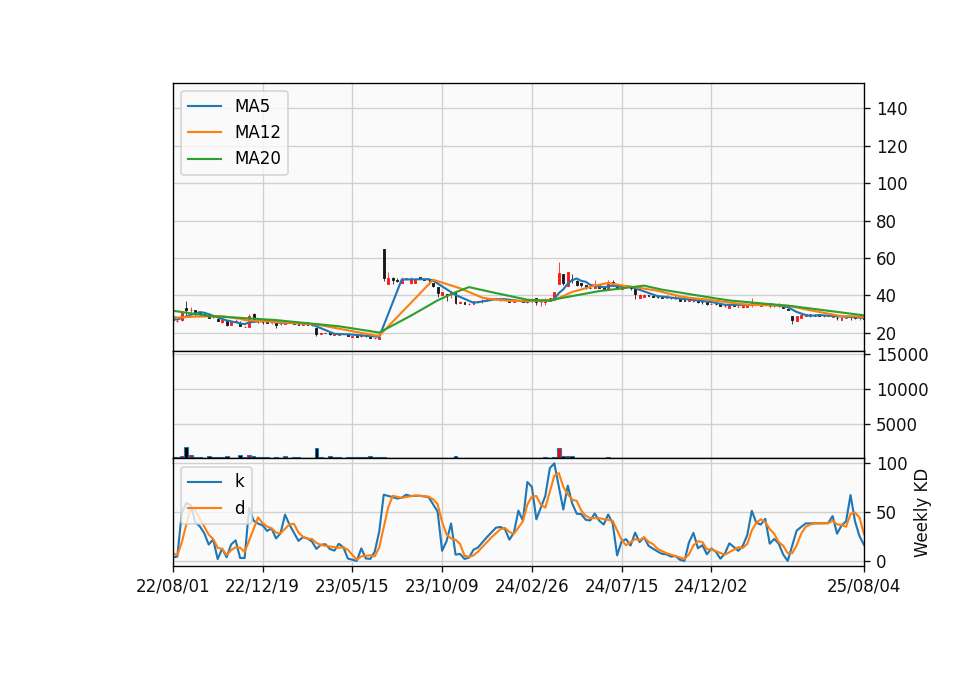Click the 25/08/04 date label
This screenshot has width=960, height=690.
pyautogui.click(x=864, y=586)
